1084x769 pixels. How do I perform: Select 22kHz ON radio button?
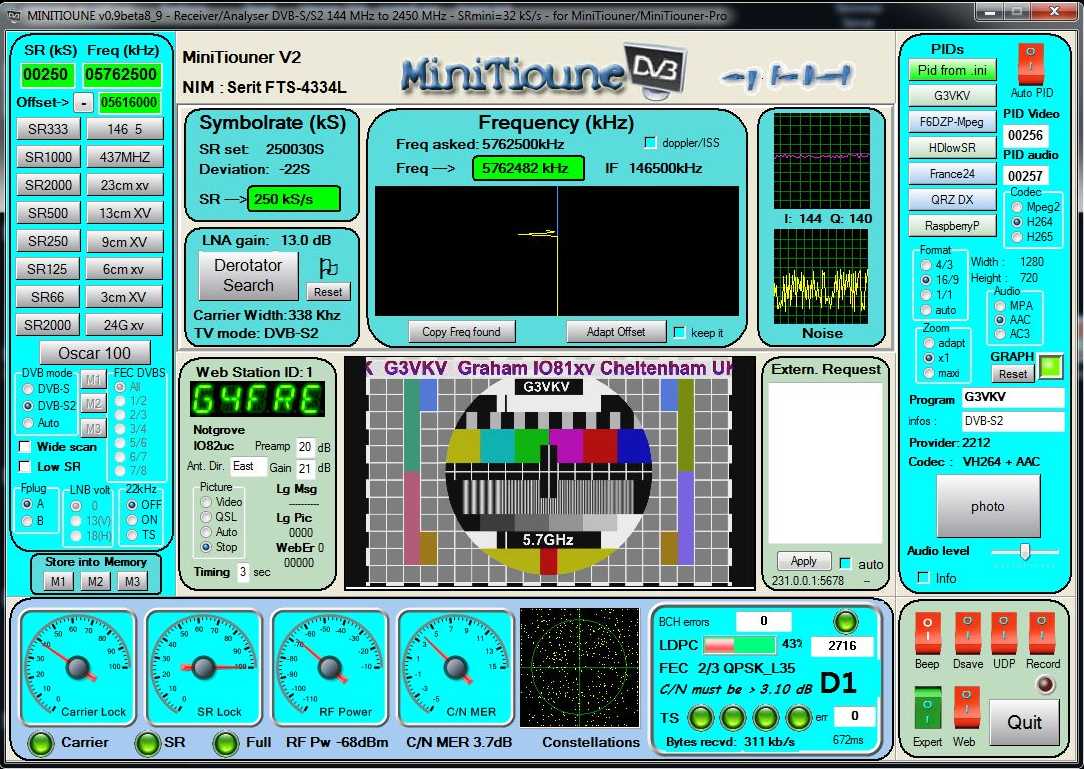pyautogui.click(x=132, y=520)
